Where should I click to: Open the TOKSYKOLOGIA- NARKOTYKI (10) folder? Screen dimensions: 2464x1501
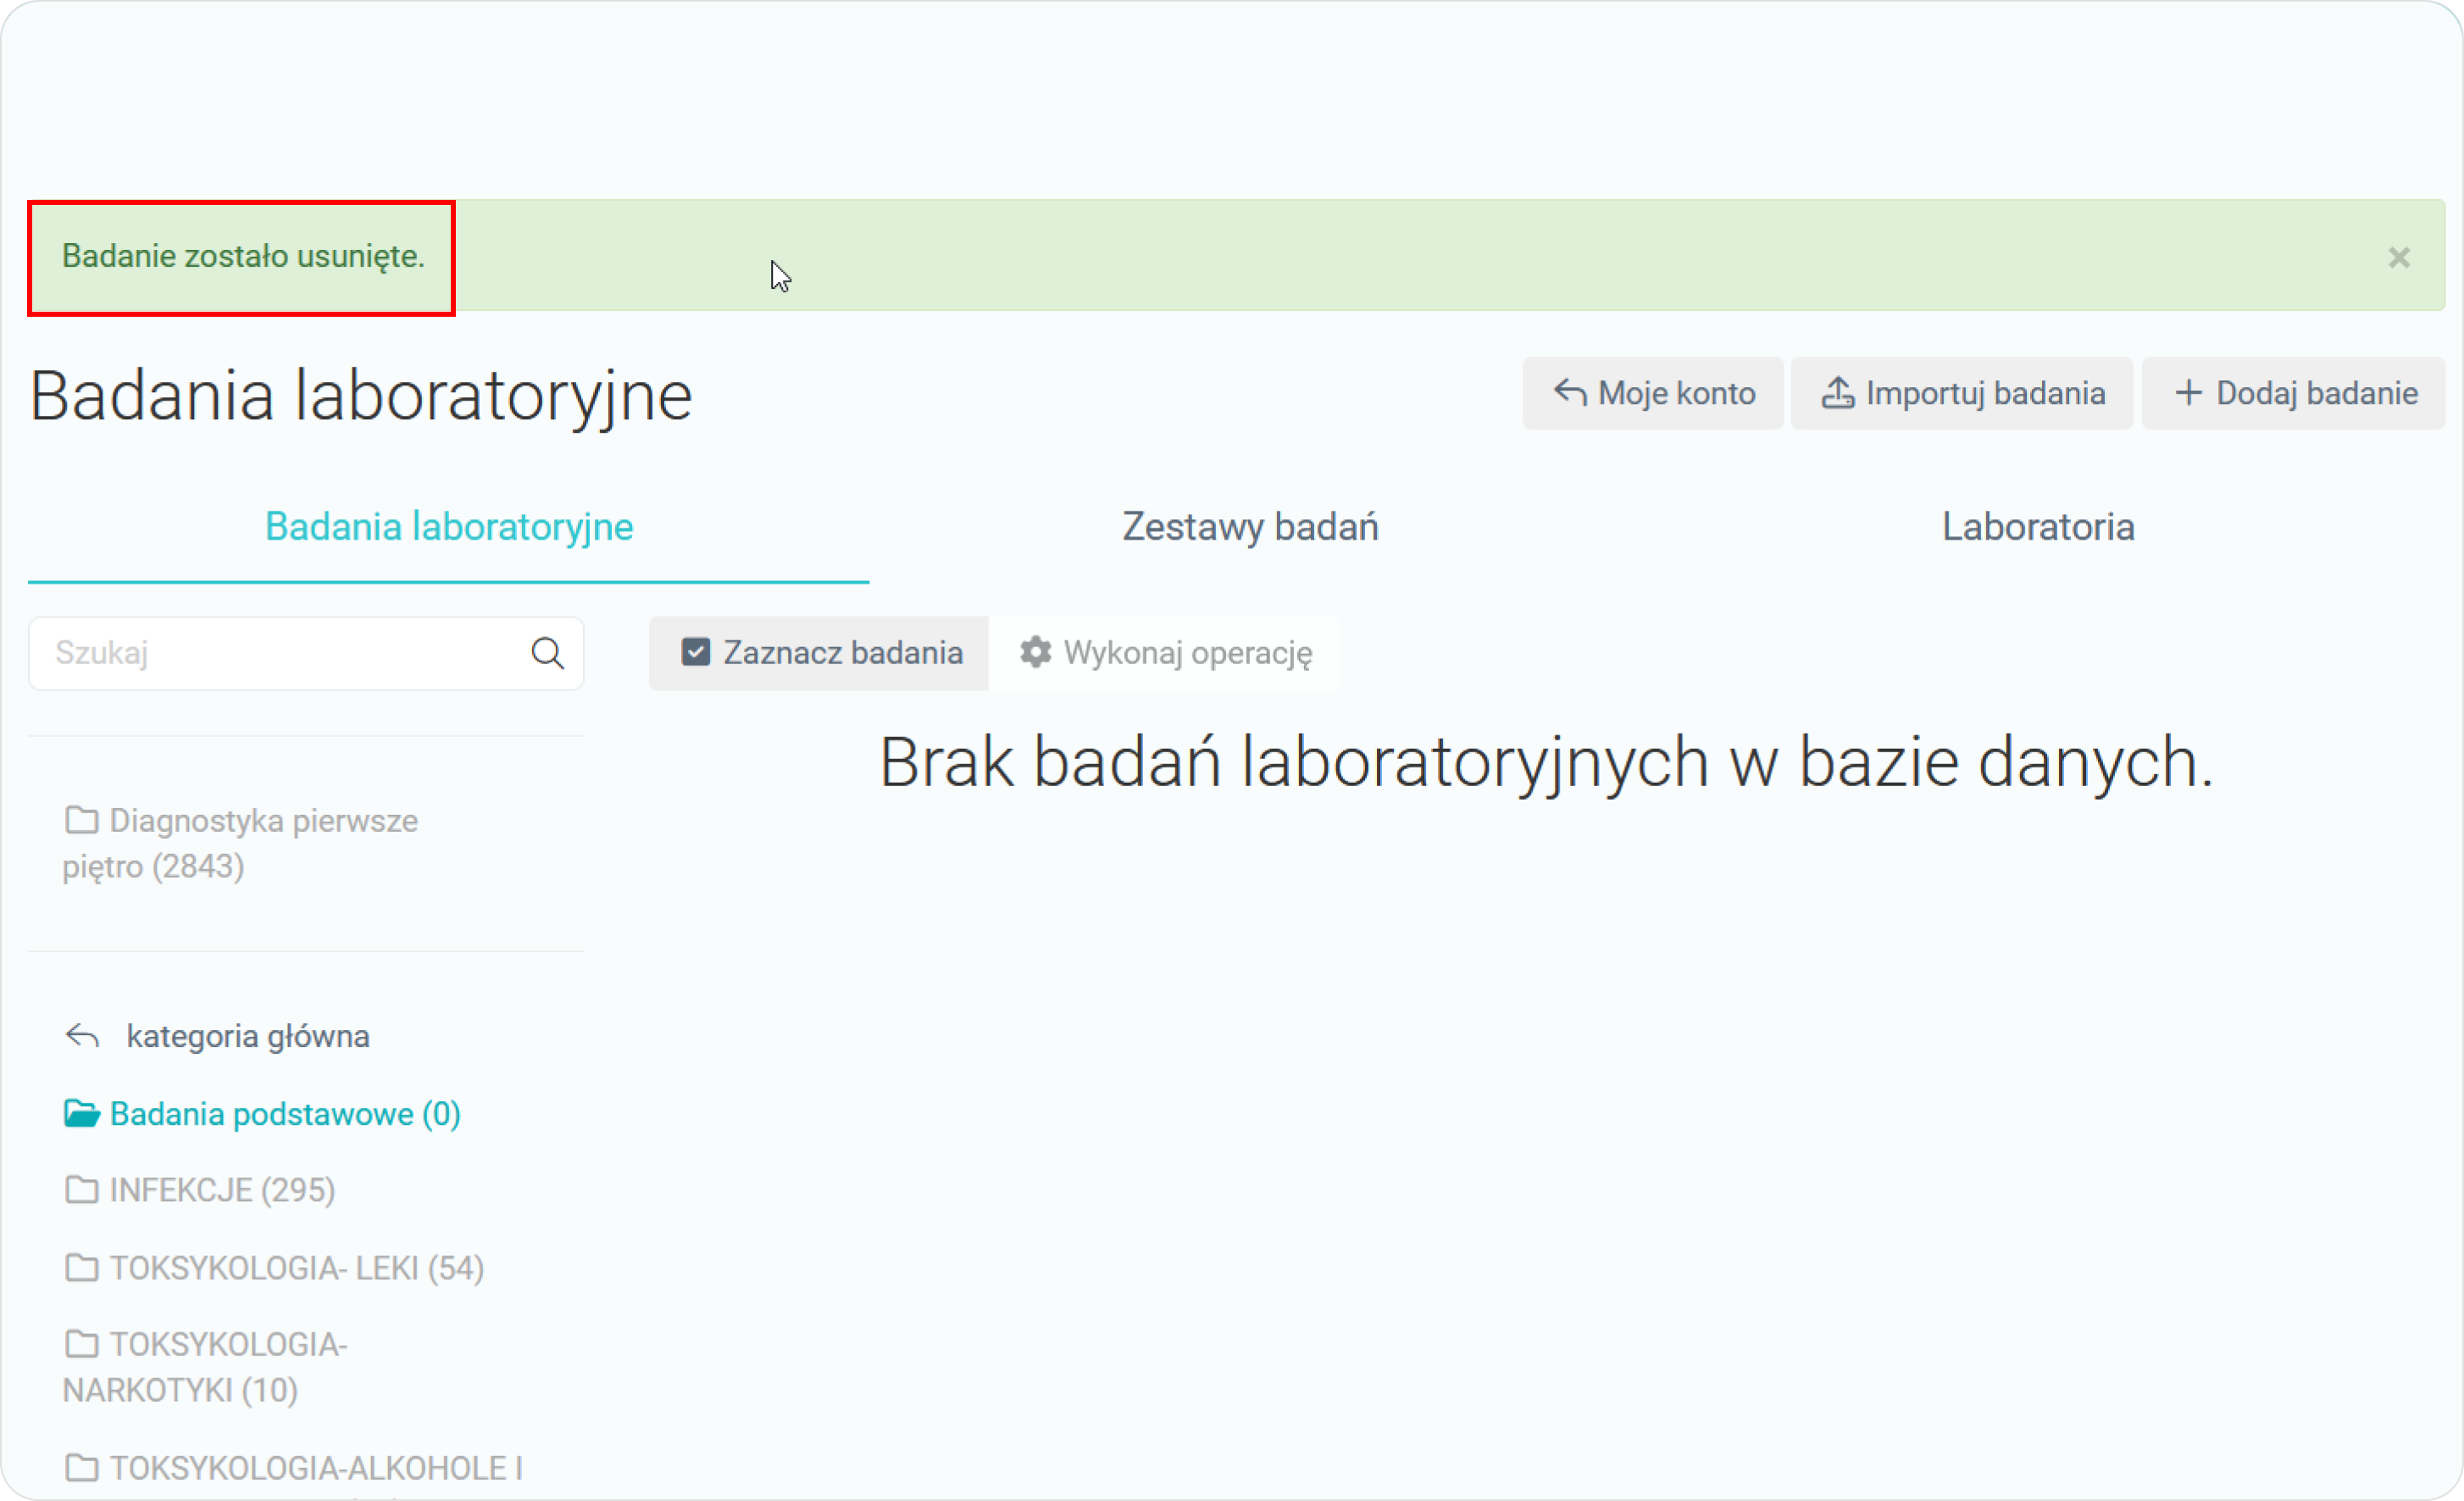(205, 1367)
